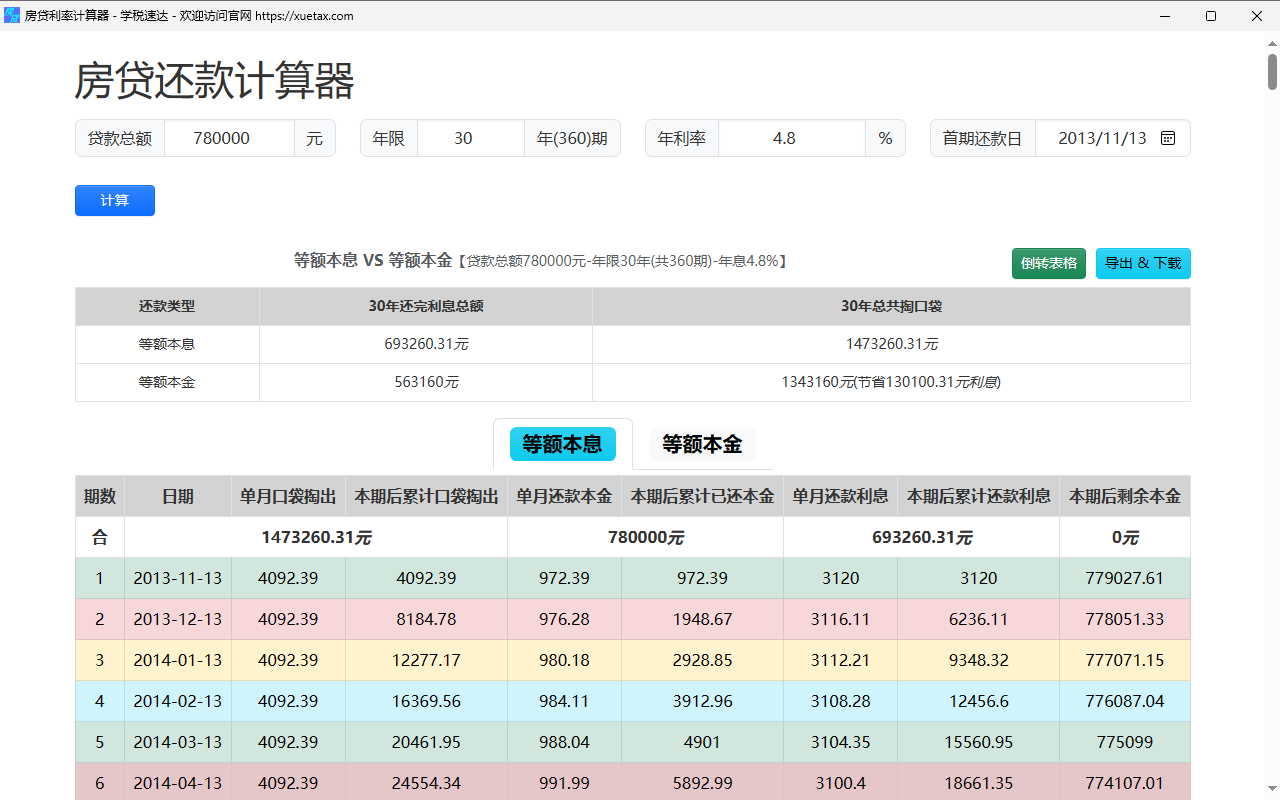
Task: Open the calendar picker icon in date field
Action: [x=1167, y=138]
